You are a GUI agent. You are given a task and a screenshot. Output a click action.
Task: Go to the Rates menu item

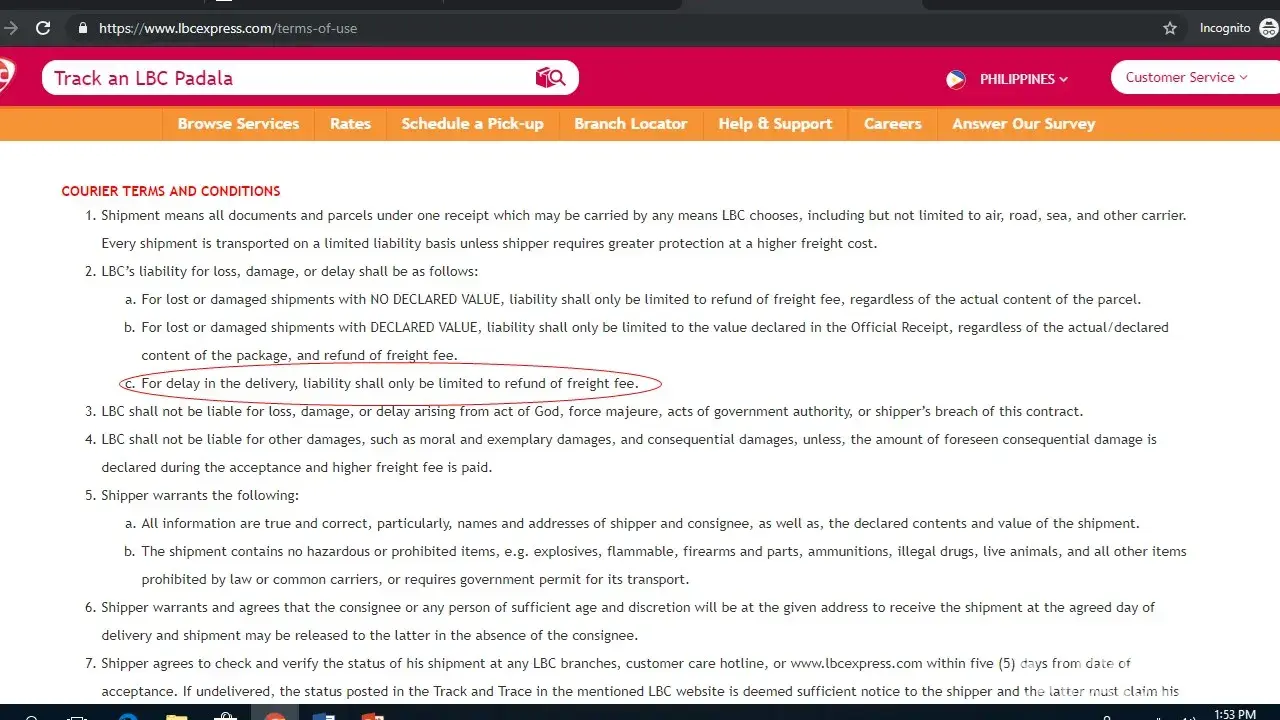[x=350, y=124]
